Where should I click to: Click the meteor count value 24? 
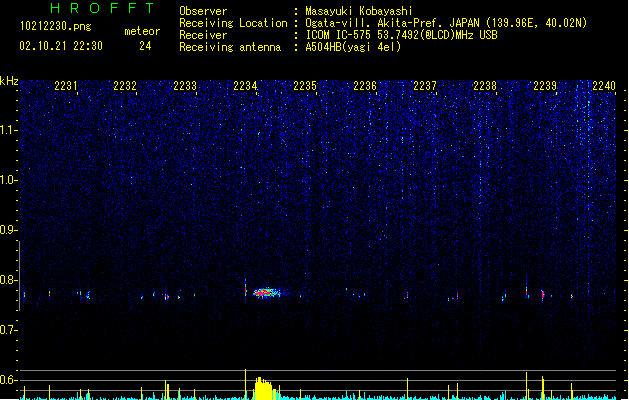pyautogui.click(x=145, y=46)
